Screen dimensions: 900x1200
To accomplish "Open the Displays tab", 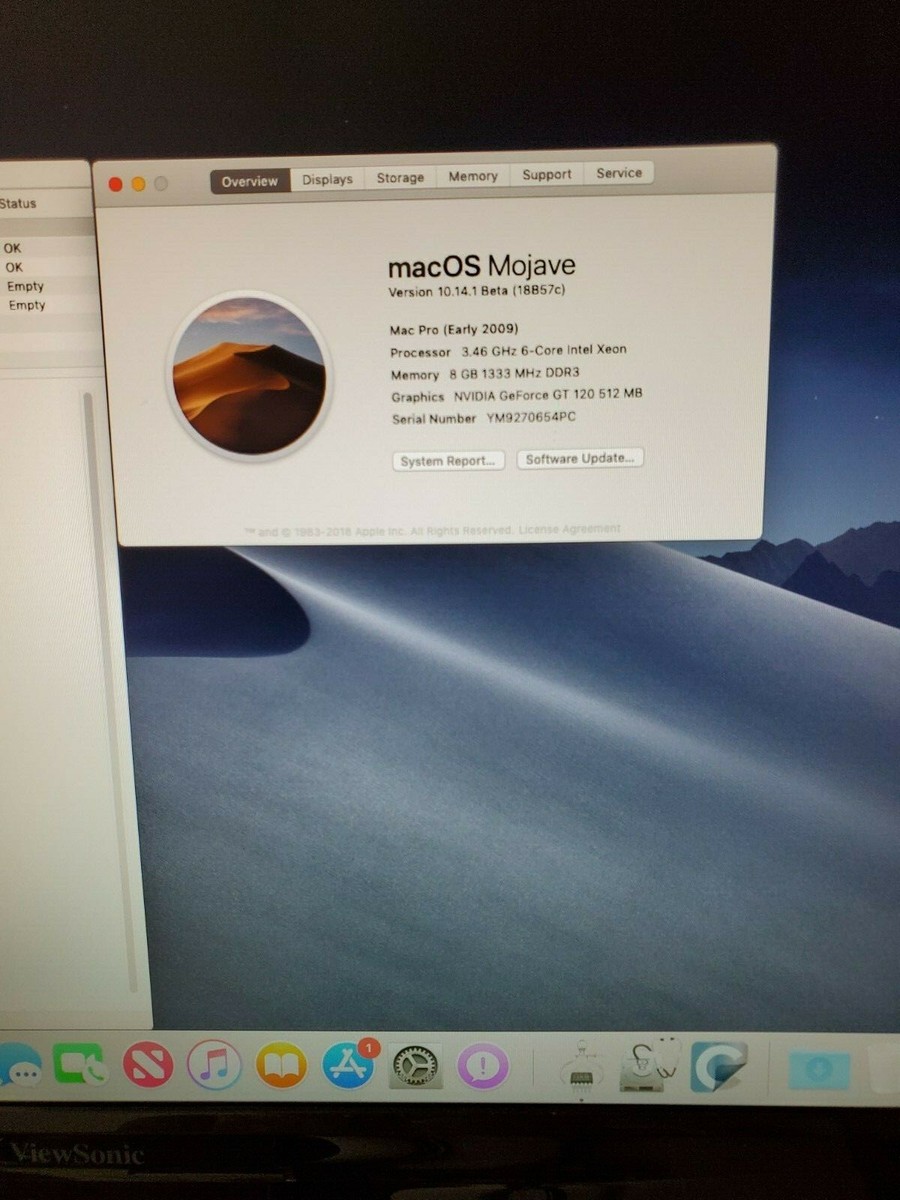I will 327,179.
